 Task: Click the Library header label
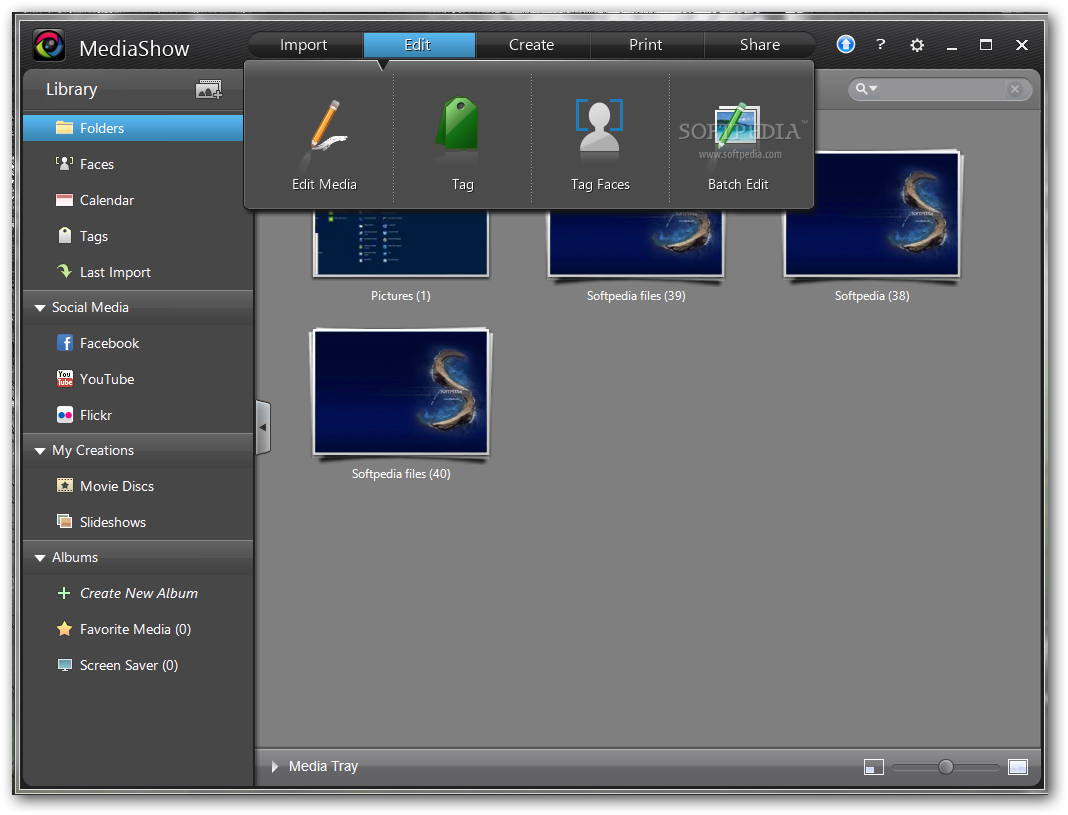(72, 89)
